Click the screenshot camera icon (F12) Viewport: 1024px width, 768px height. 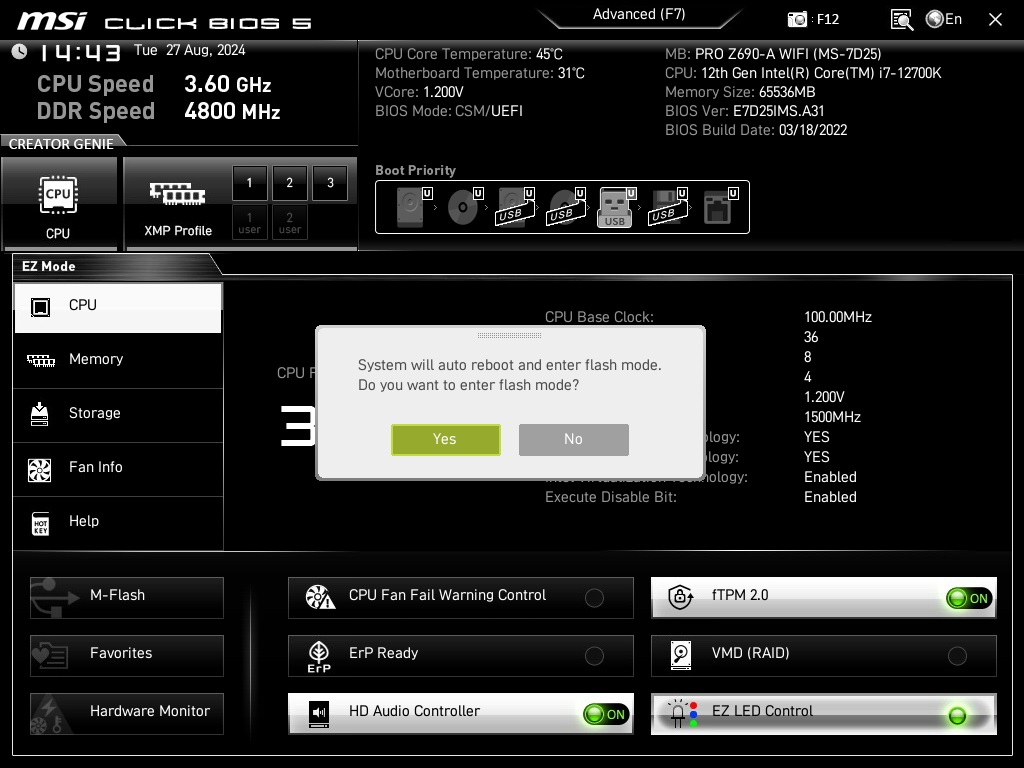(x=798, y=19)
